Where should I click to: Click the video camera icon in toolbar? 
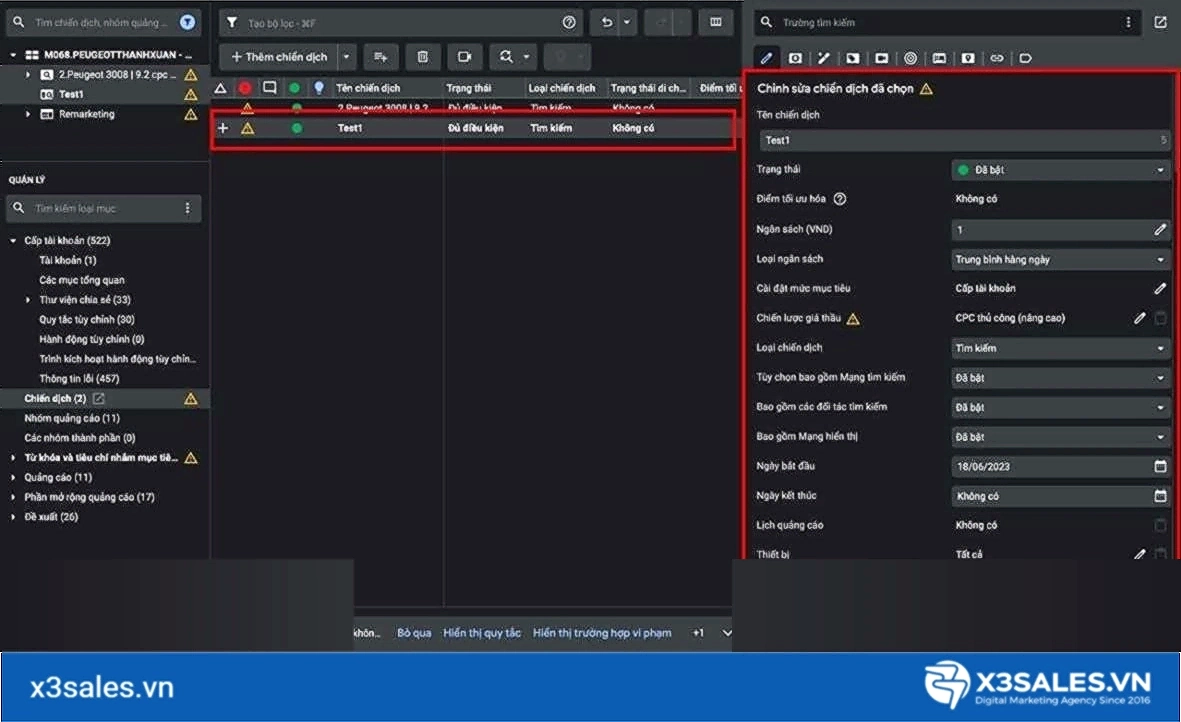(x=464, y=57)
